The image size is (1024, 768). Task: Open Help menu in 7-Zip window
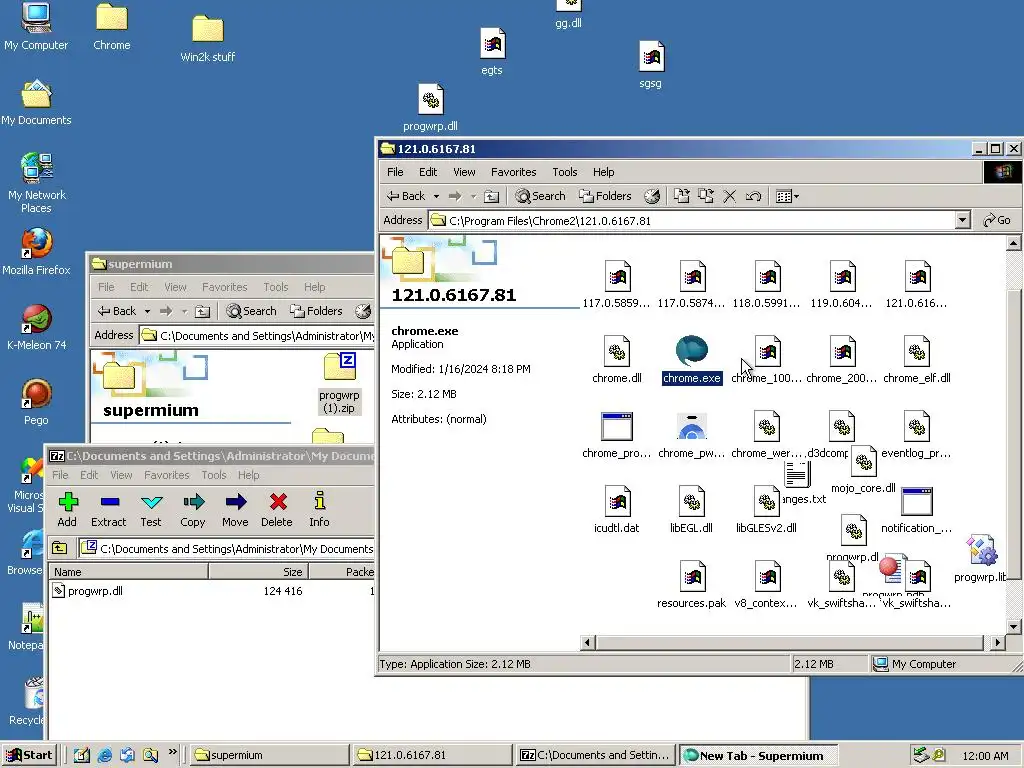pos(248,475)
